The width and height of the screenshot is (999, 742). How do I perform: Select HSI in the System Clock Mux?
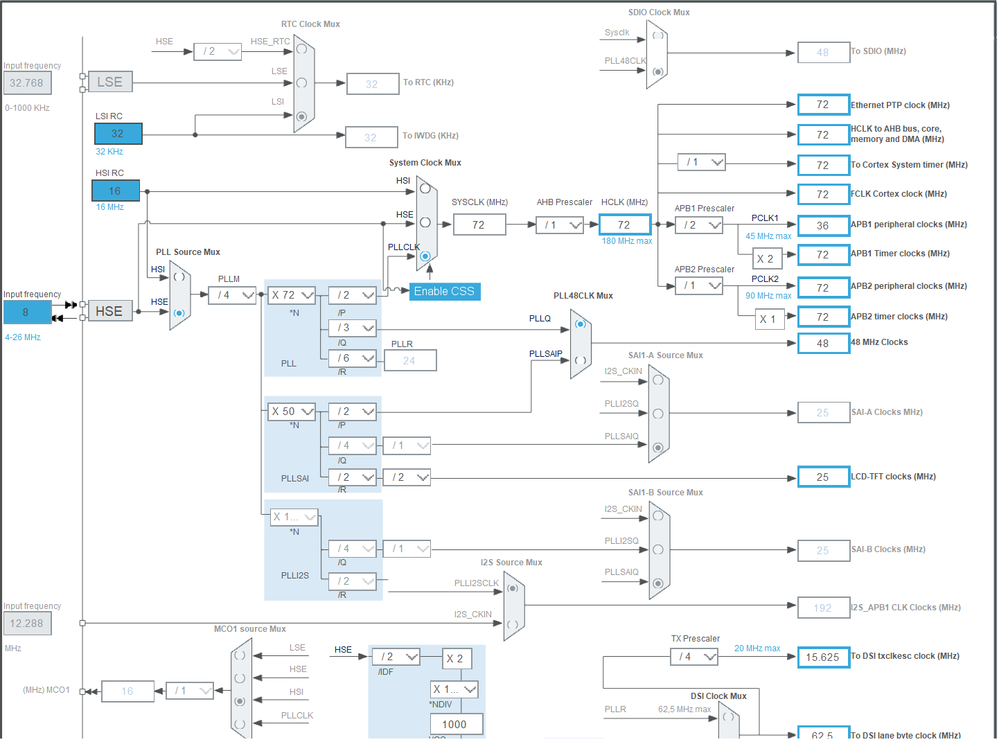pos(424,189)
